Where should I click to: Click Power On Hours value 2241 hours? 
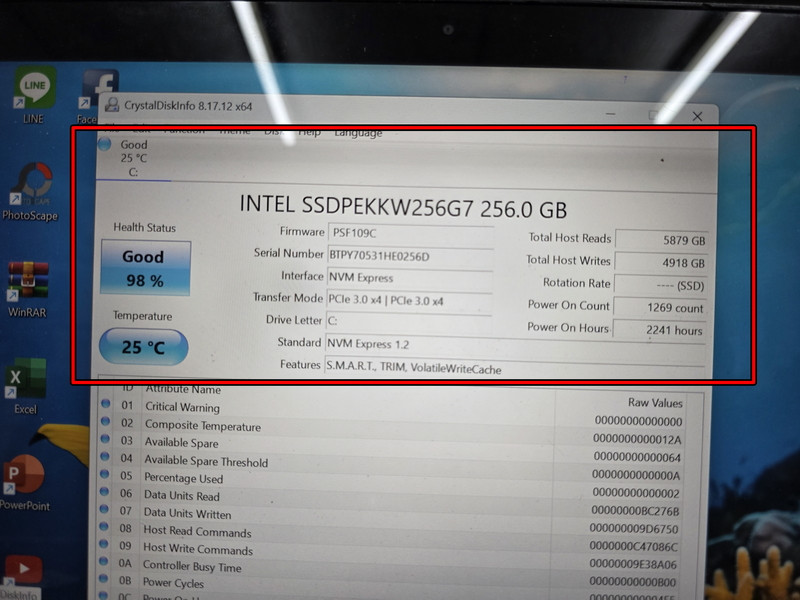(x=659, y=330)
